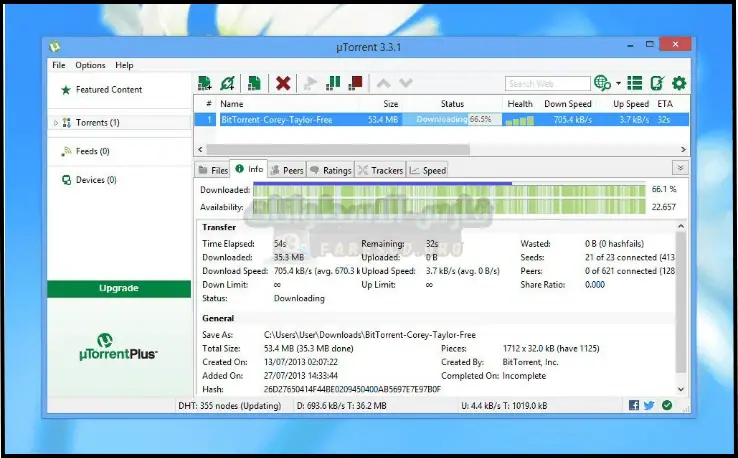Expand the Torrents tree in sidebar
The image size is (738, 458).
(56, 123)
